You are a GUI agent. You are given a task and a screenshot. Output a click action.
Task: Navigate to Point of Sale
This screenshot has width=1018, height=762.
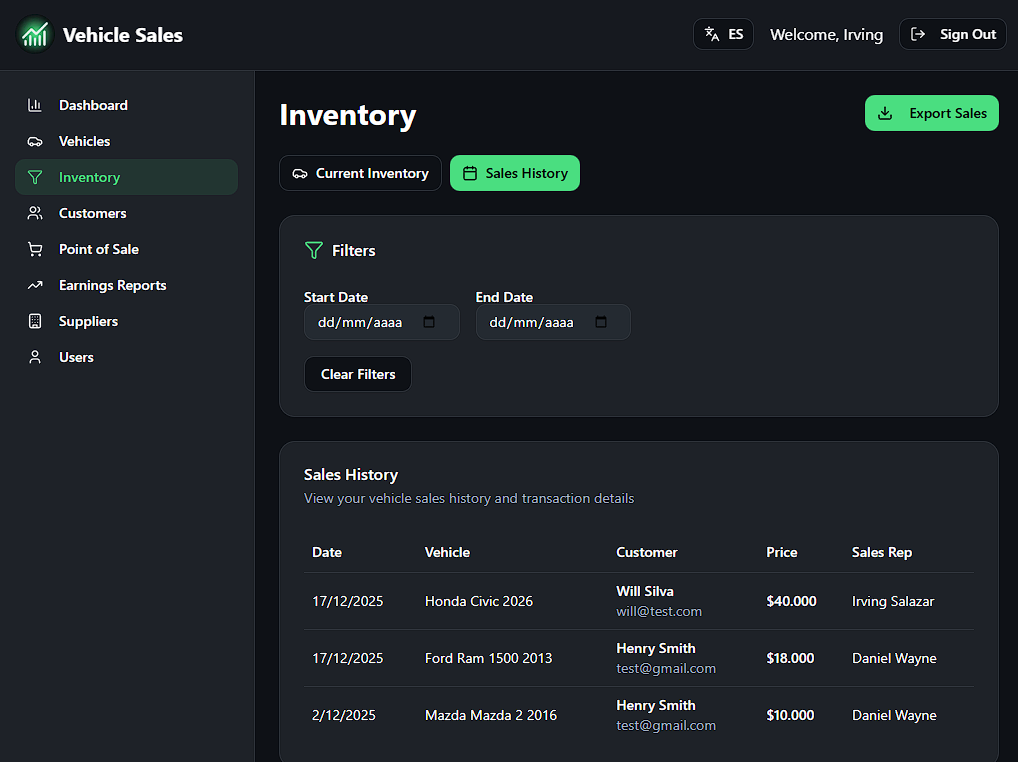tap(127, 249)
